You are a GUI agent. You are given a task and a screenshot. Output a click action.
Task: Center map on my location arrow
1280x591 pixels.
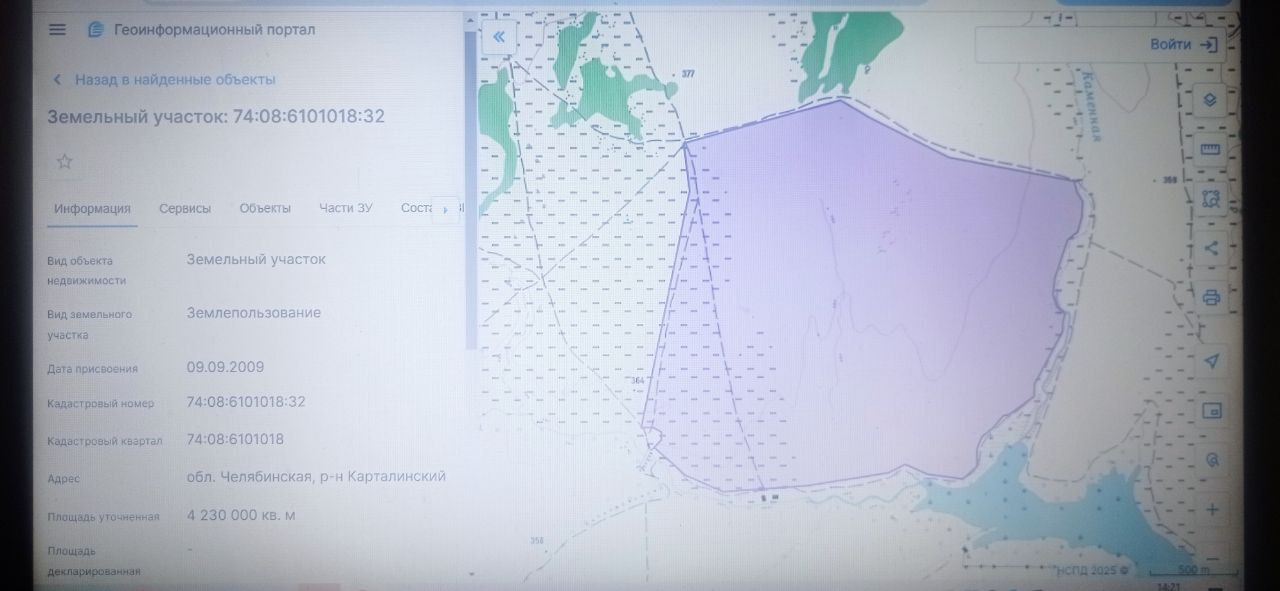click(x=1212, y=360)
